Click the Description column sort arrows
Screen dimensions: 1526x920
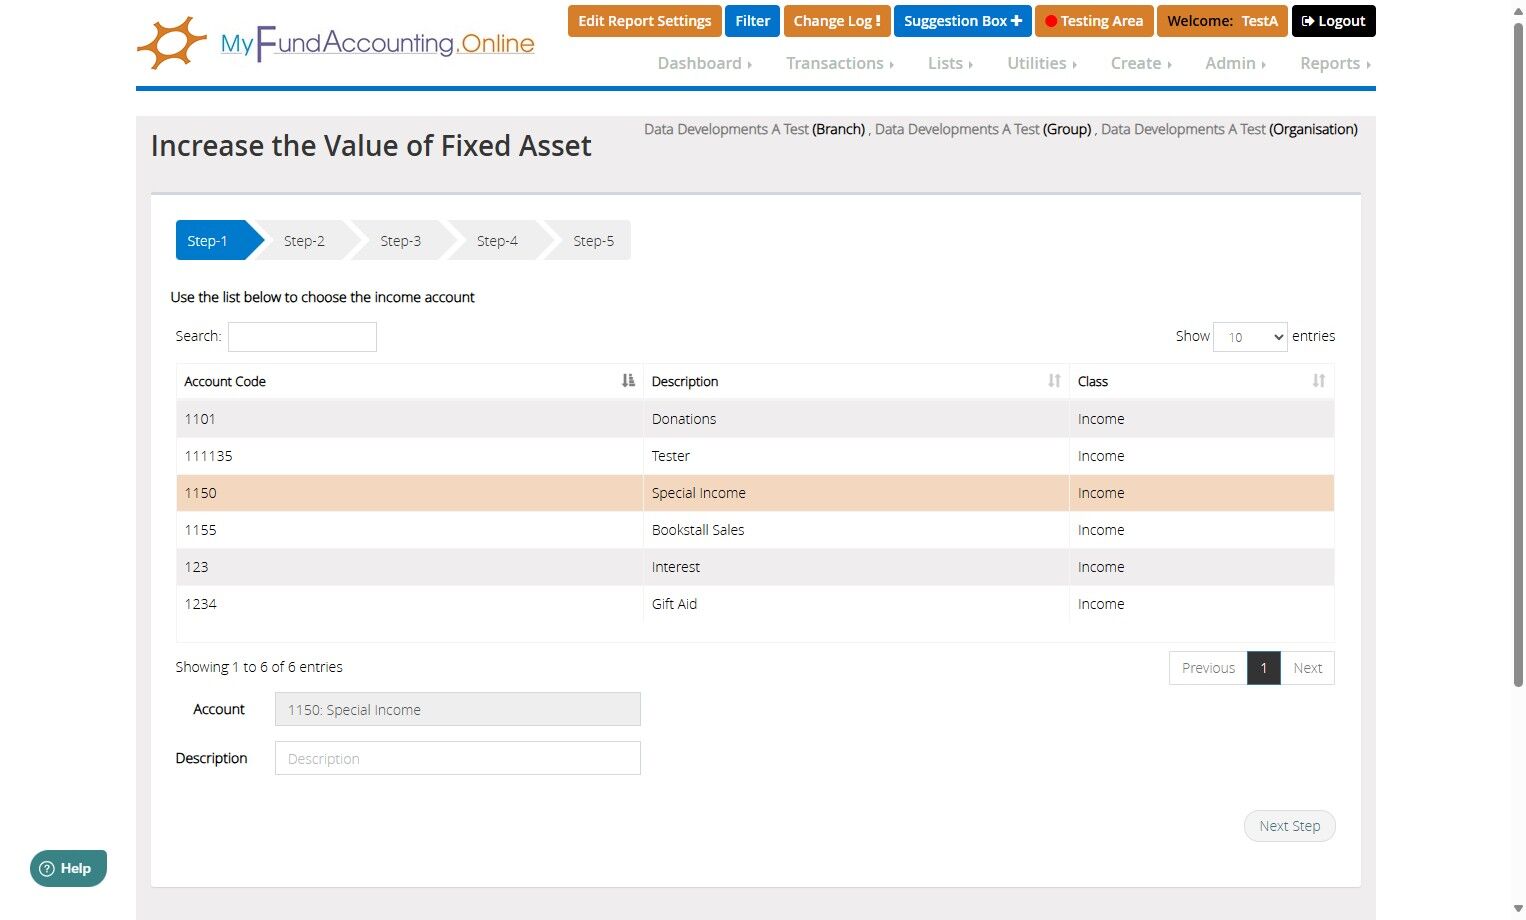[x=1054, y=381]
